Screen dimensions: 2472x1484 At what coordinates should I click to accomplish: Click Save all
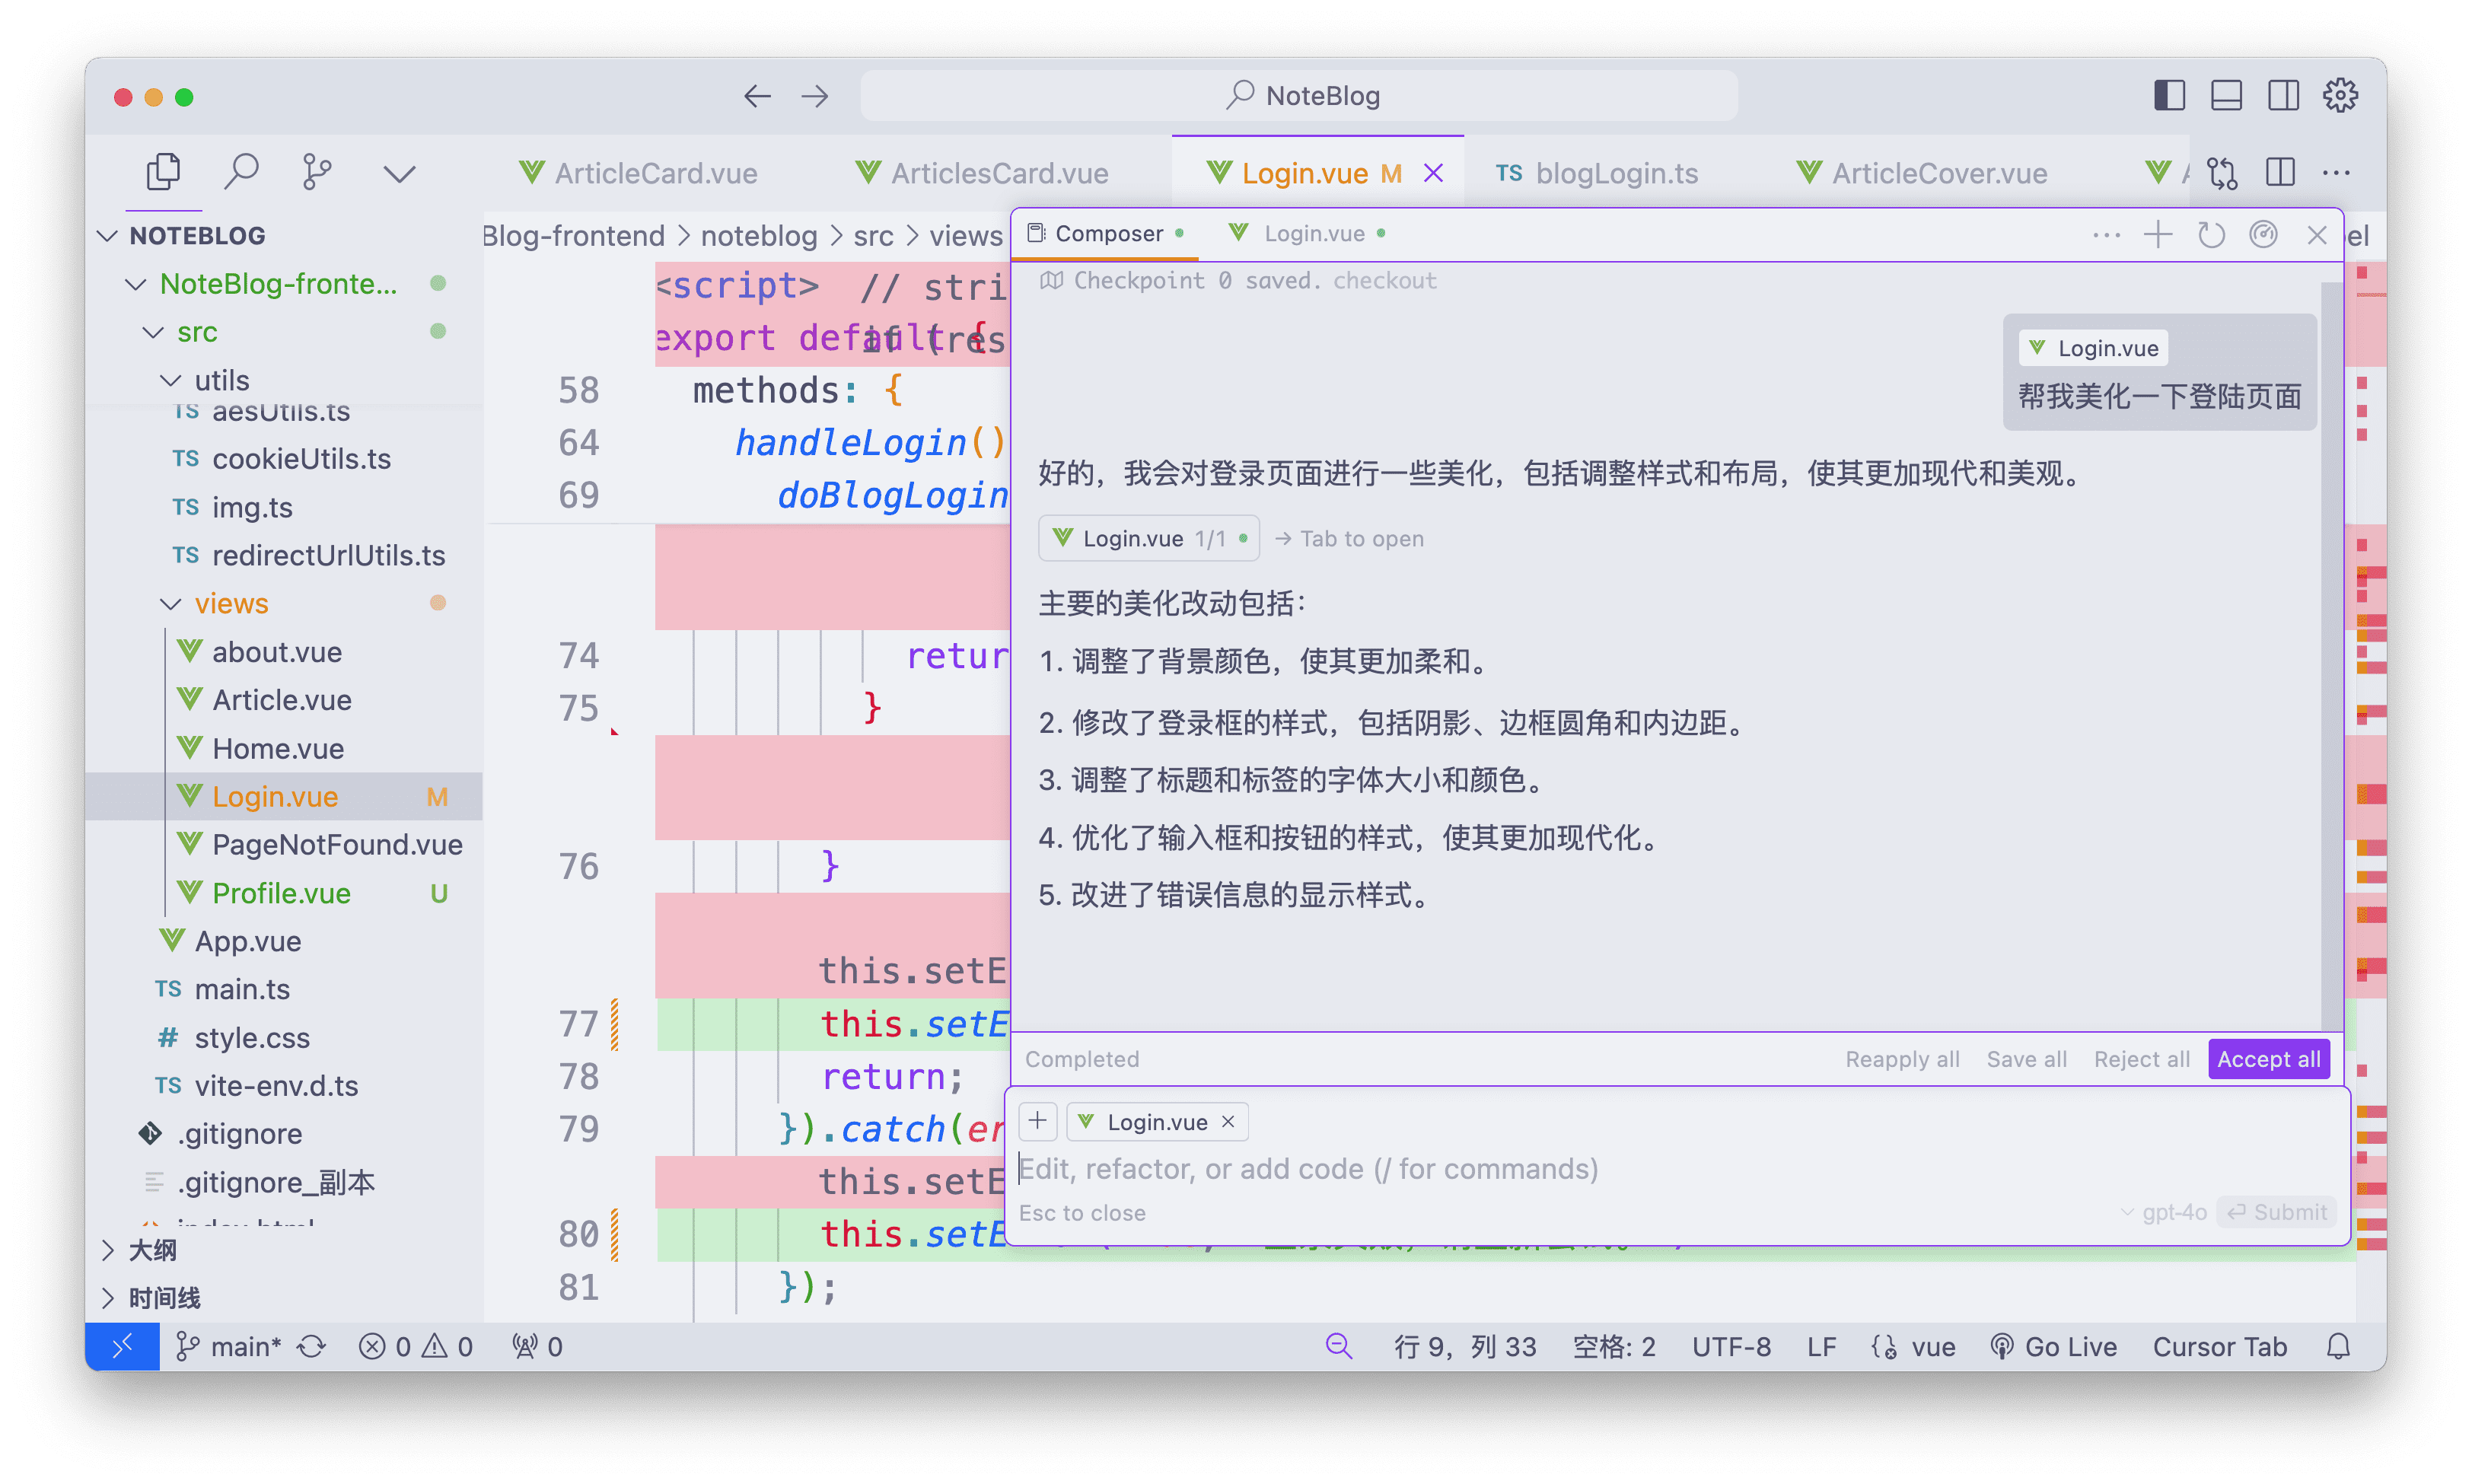coord(2026,1059)
